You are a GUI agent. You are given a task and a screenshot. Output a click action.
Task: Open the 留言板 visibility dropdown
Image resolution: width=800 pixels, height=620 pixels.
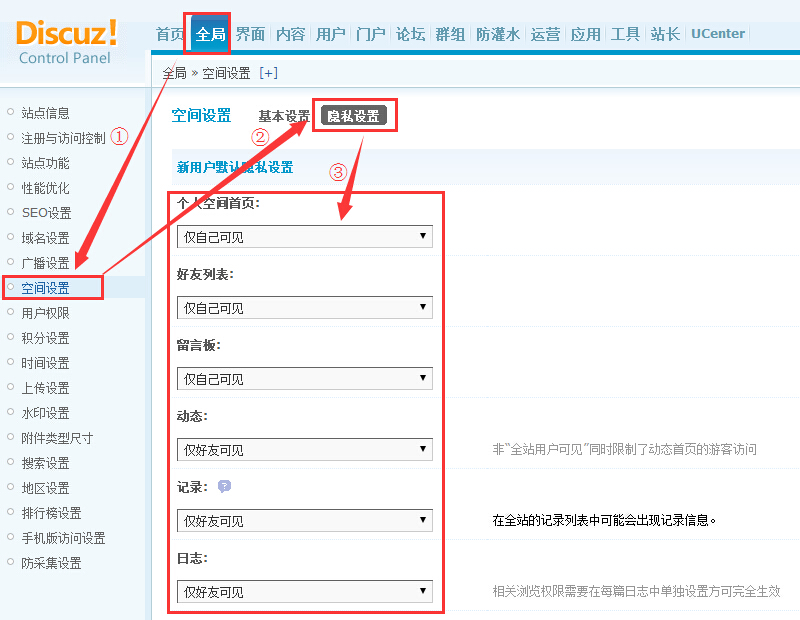pyautogui.click(x=304, y=379)
